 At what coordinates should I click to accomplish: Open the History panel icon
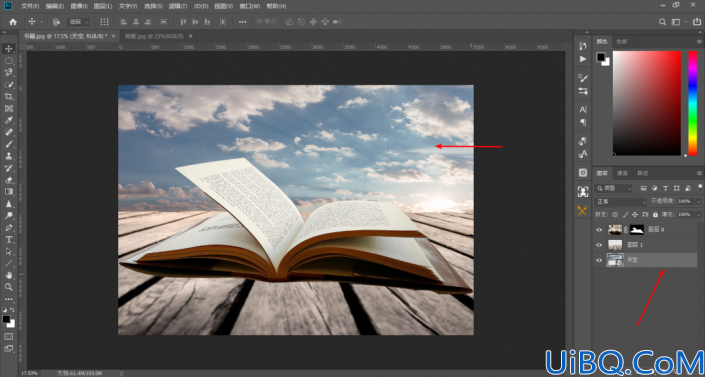click(x=583, y=46)
